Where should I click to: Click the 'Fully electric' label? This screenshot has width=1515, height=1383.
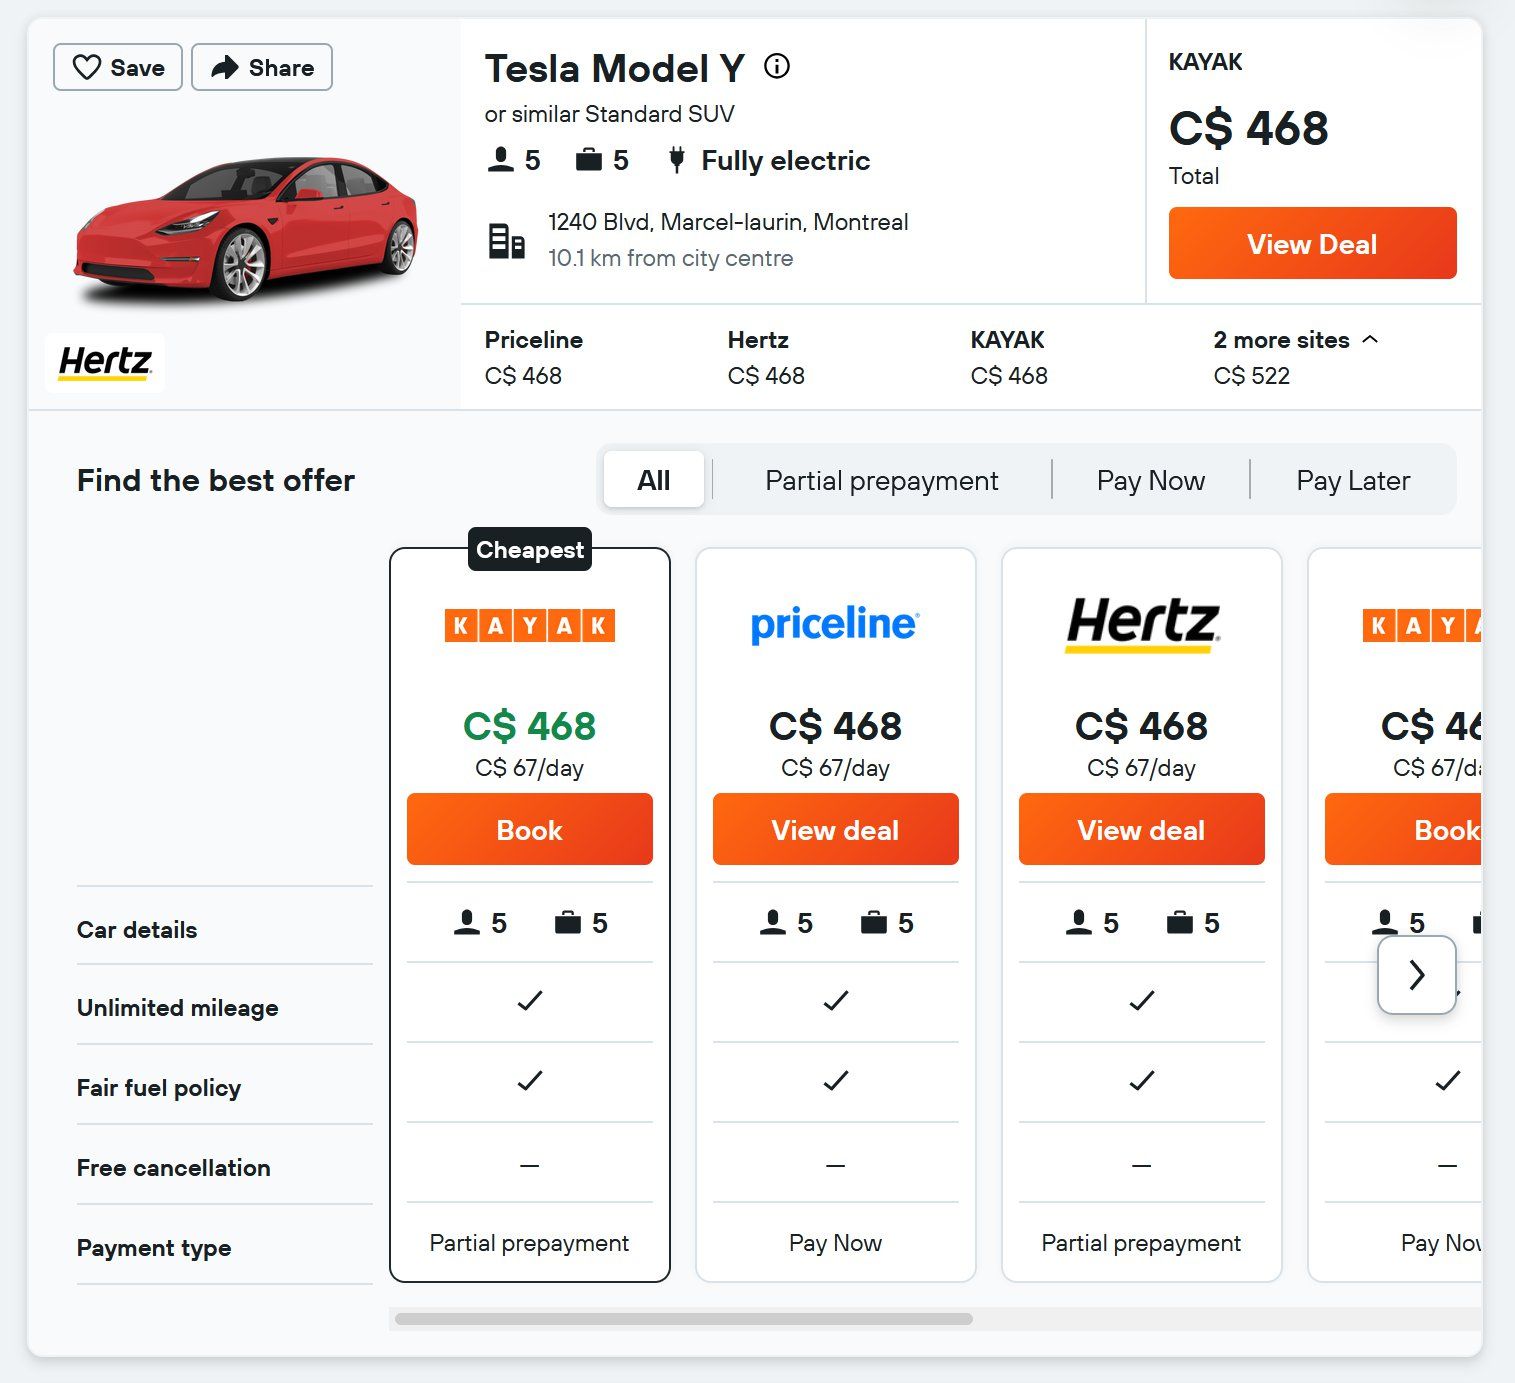785,161
